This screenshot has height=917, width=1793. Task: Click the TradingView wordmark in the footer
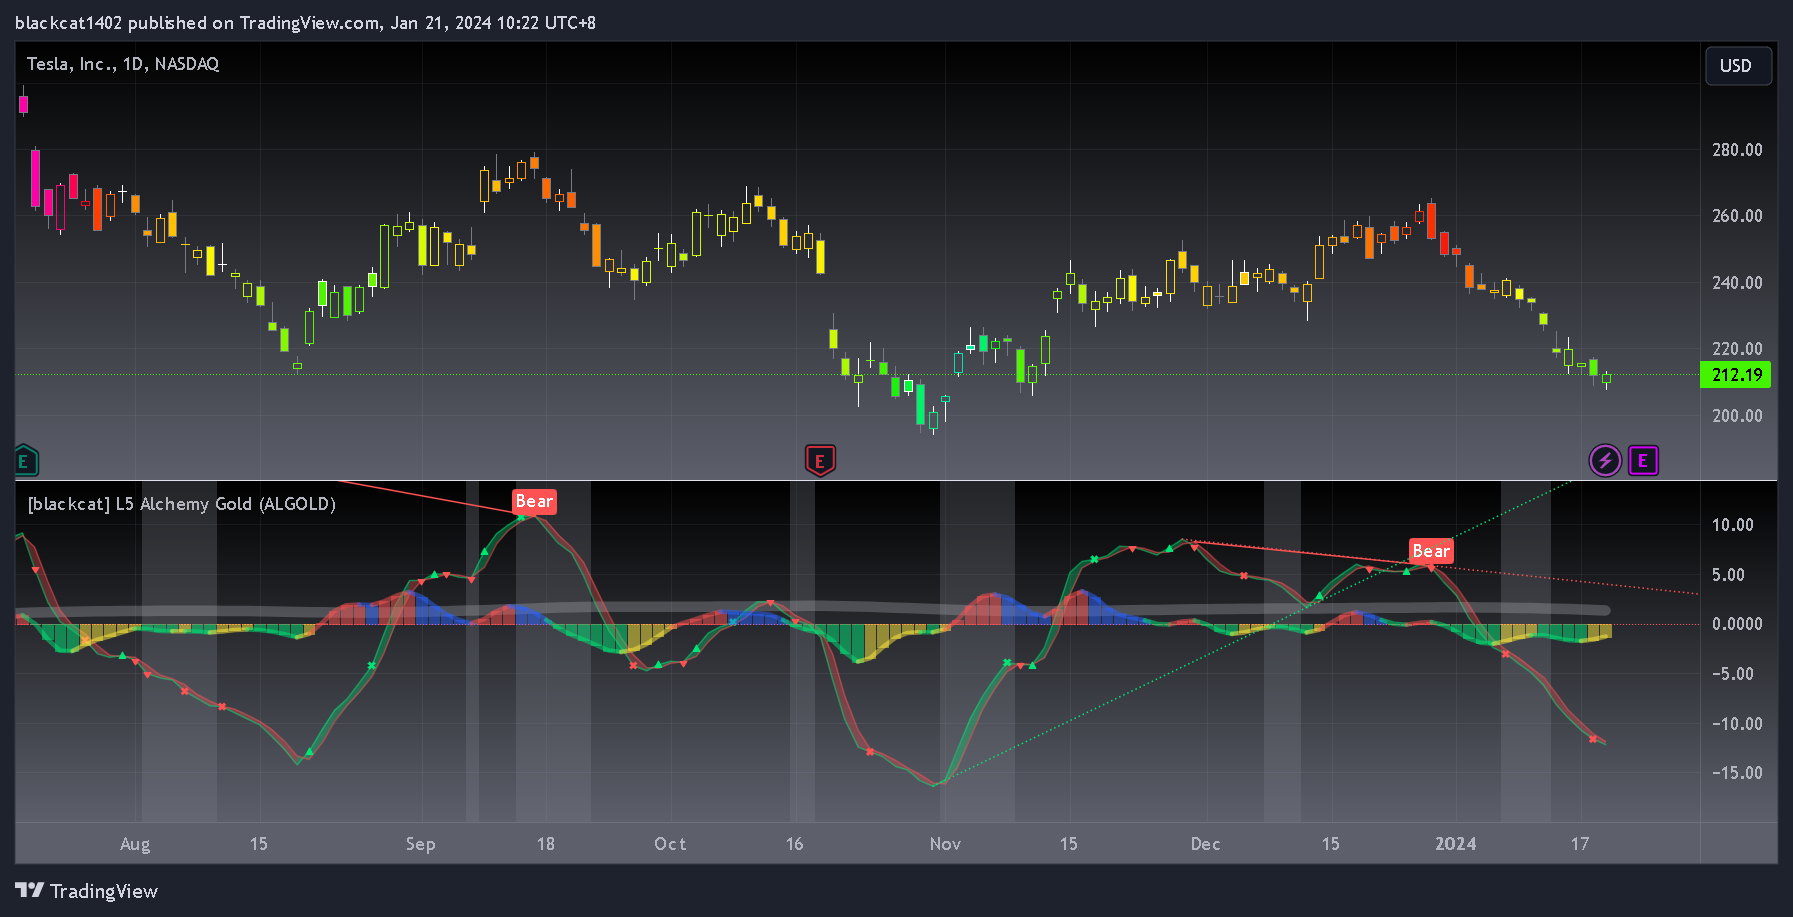click(x=104, y=891)
